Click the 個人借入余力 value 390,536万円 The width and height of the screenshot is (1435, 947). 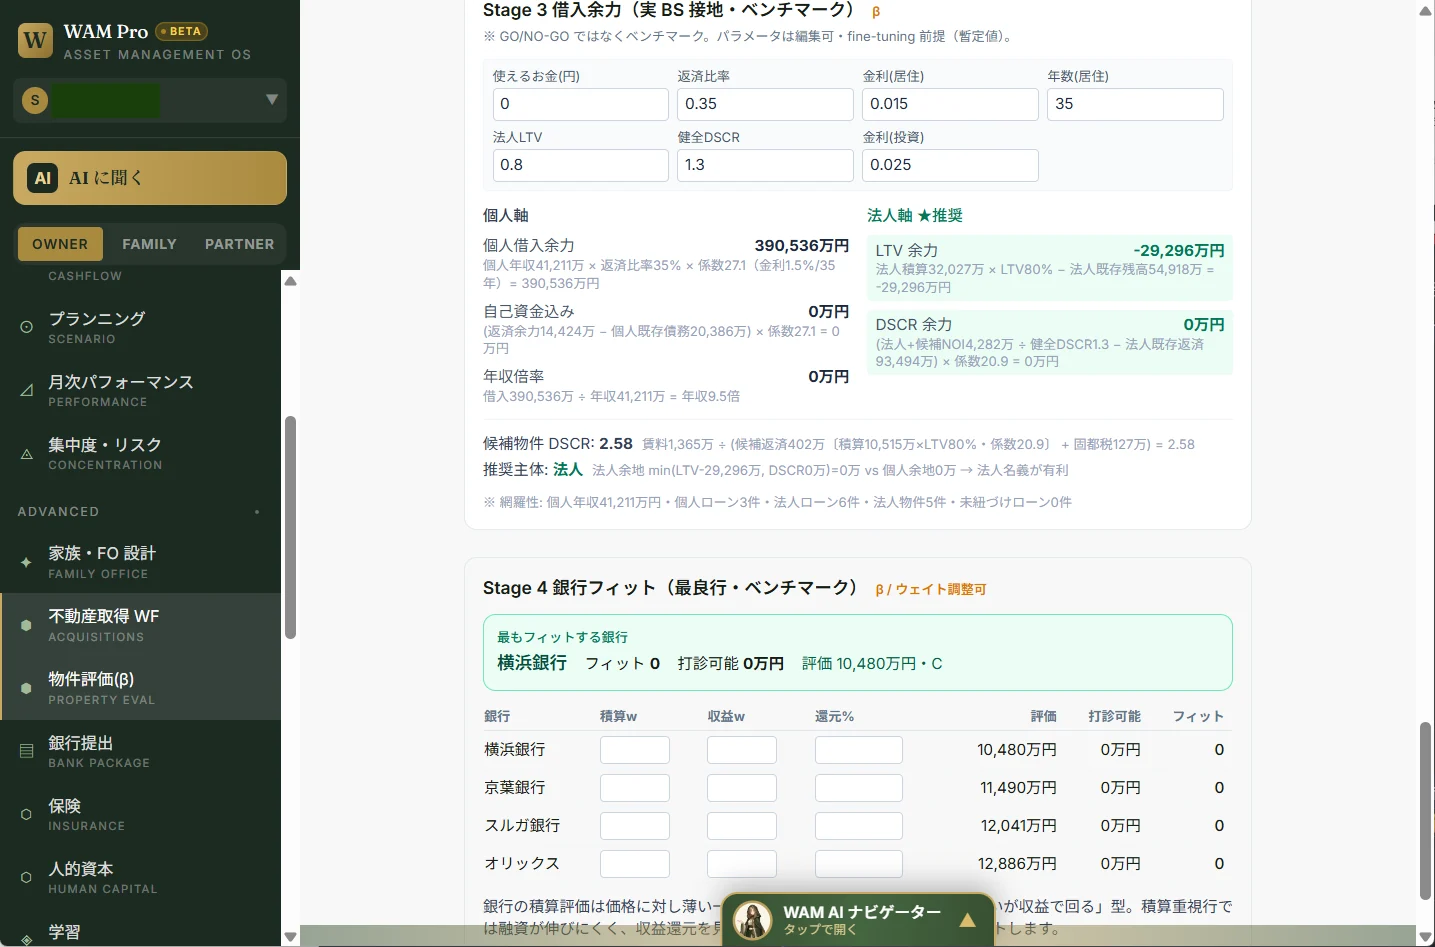pyautogui.click(x=801, y=246)
